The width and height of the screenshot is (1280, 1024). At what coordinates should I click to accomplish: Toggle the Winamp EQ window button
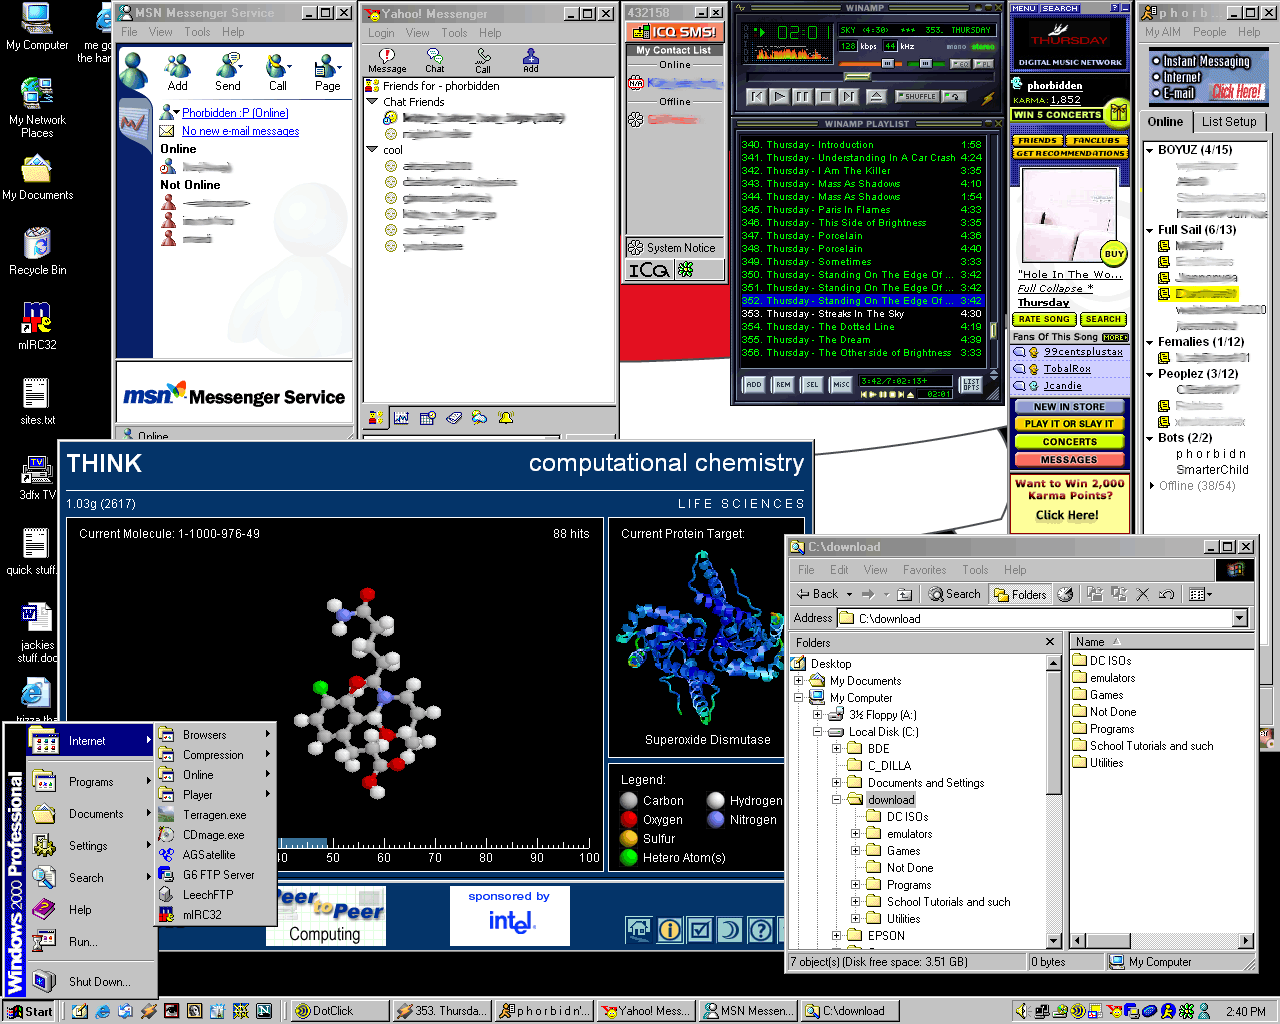959,64
